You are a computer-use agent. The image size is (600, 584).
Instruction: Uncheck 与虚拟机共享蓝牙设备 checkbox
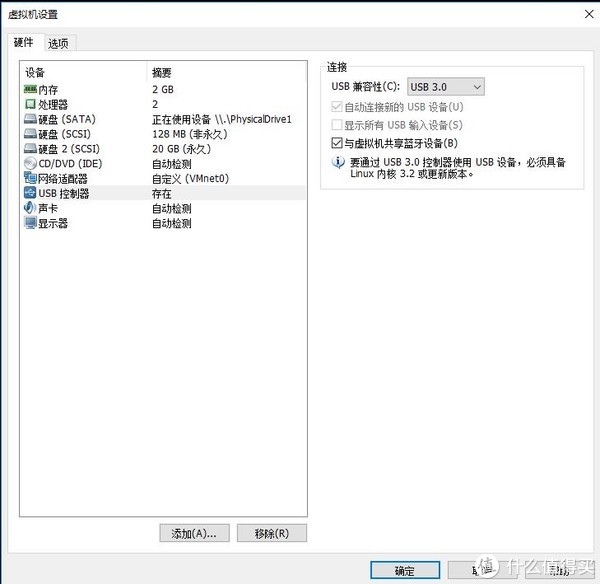[x=336, y=143]
